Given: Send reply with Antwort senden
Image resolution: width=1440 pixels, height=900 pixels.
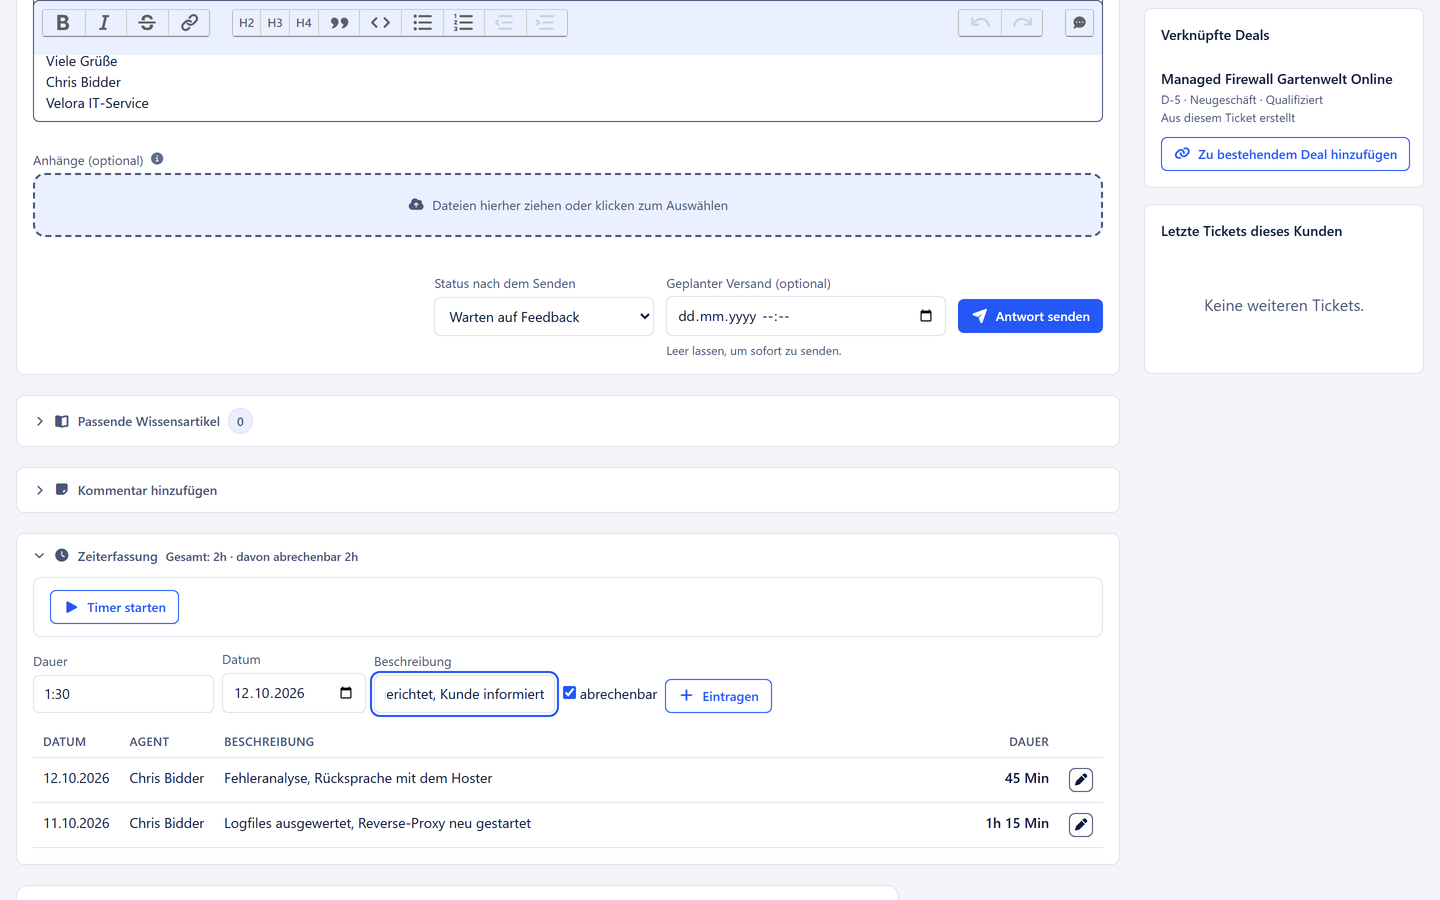Looking at the screenshot, I should [x=1030, y=316].
